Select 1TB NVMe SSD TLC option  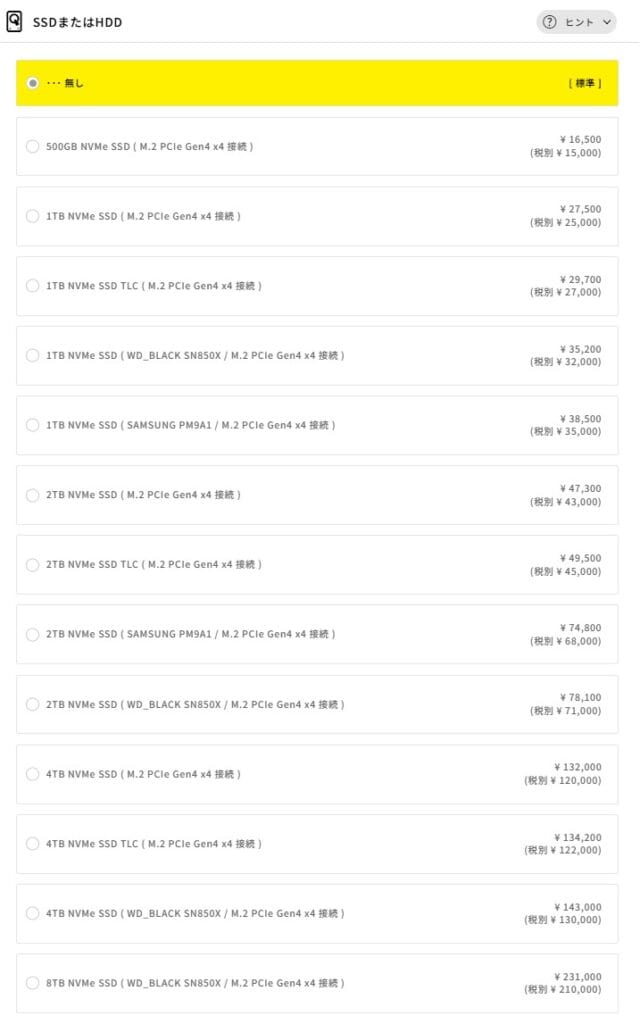[33, 286]
